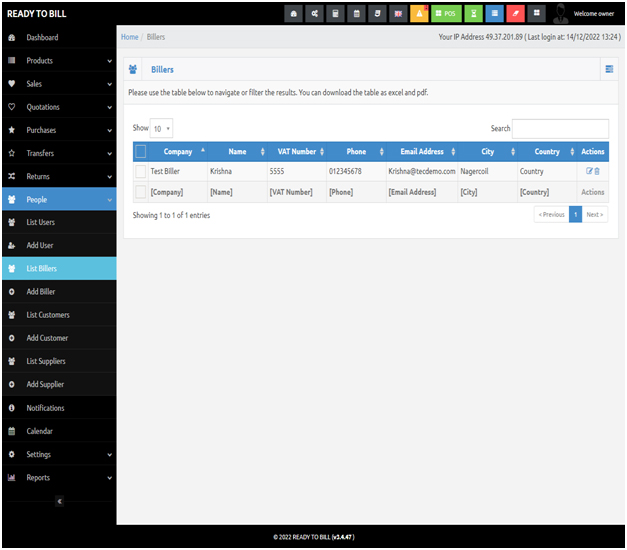Collapse the People menu
Screen dimensions: 627x550
(x=59, y=199)
